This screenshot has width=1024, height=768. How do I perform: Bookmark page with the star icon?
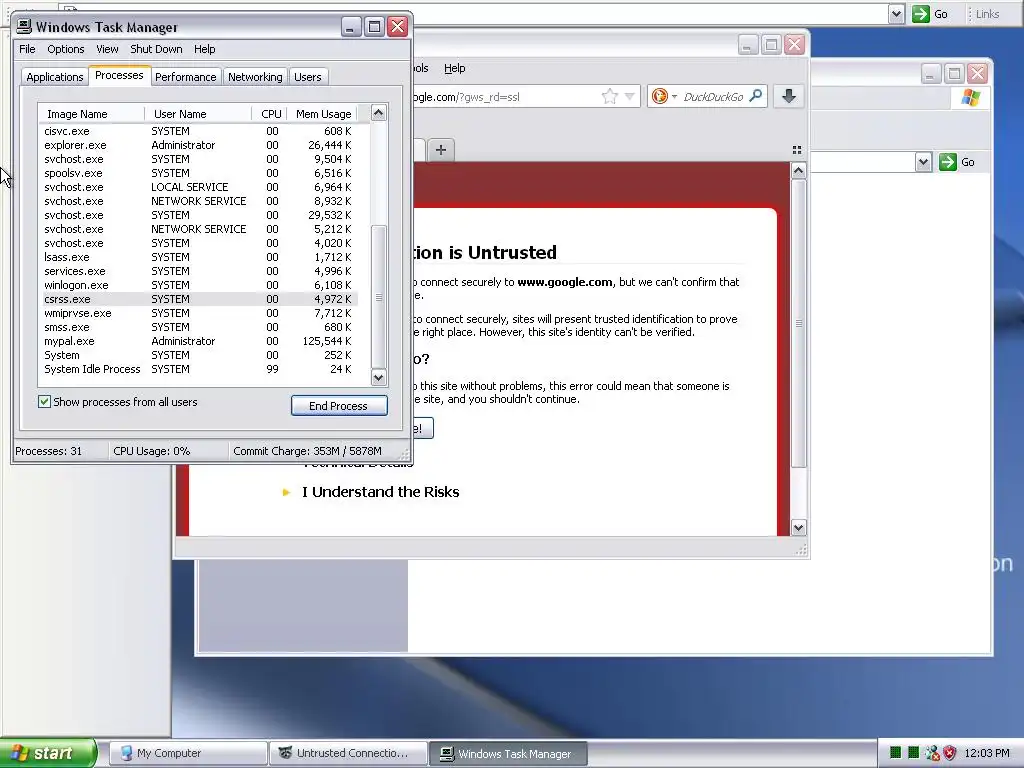click(x=609, y=97)
